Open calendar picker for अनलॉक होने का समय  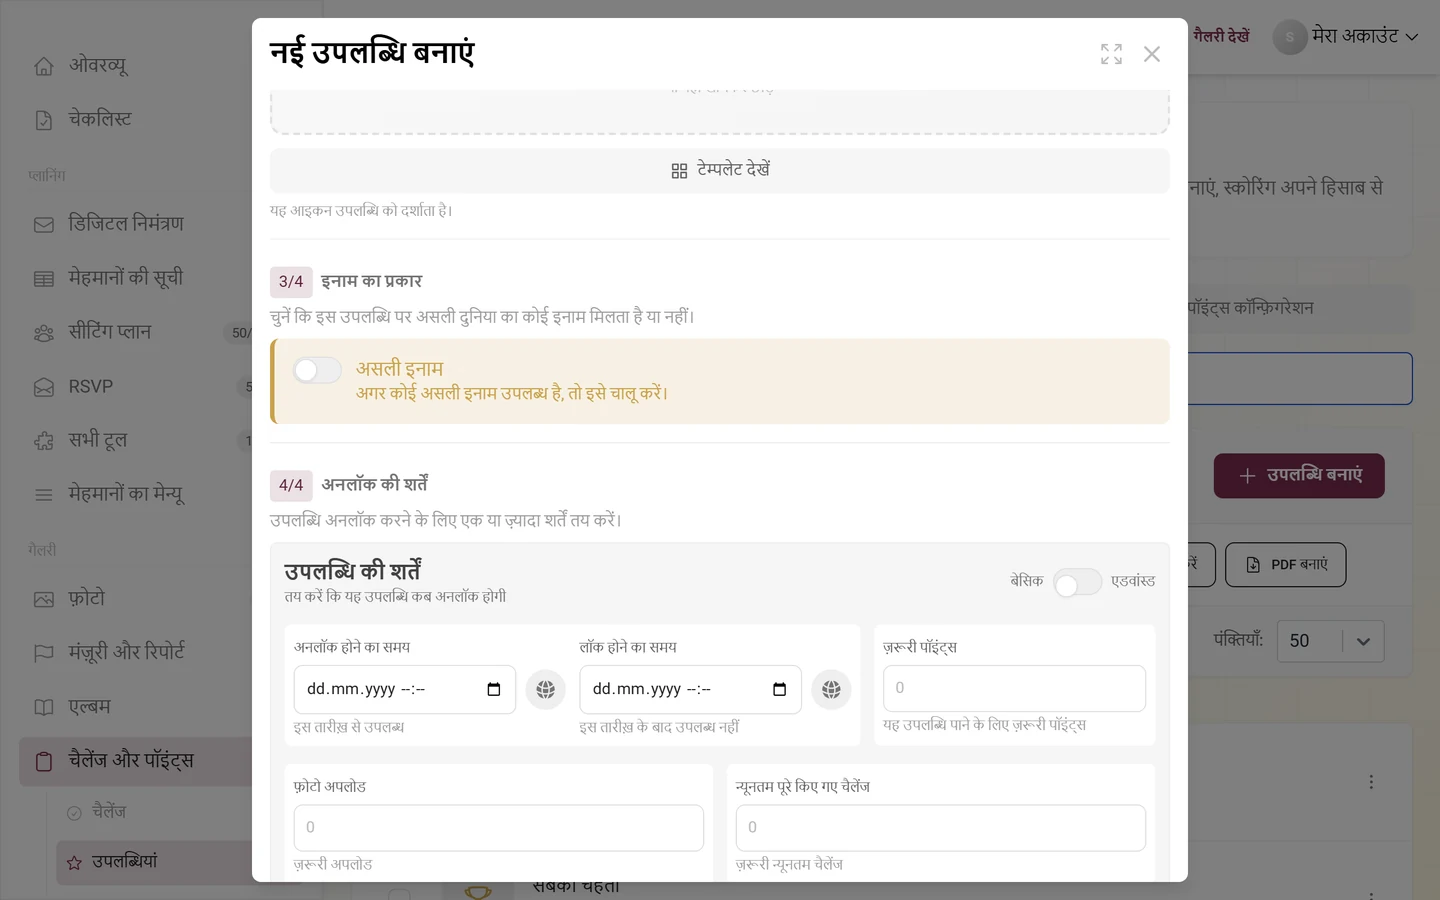[494, 689]
